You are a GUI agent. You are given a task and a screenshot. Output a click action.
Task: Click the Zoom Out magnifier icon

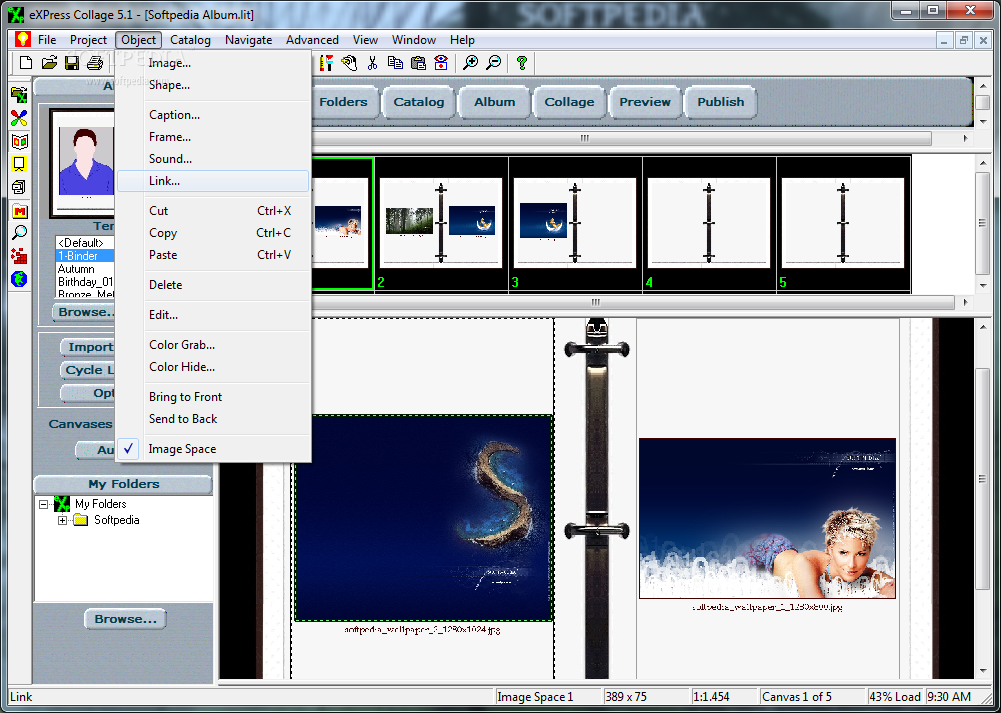[x=493, y=63]
